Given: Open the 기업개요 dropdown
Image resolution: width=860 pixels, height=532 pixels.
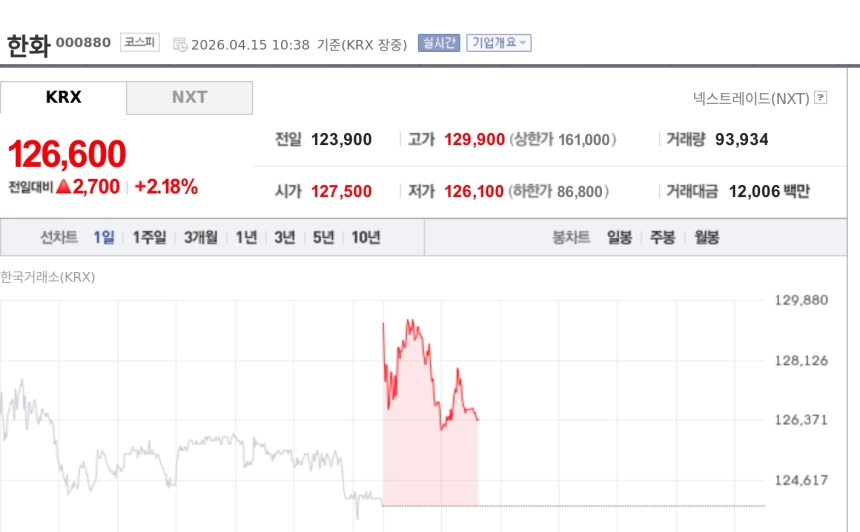Looking at the screenshot, I should coord(499,43).
